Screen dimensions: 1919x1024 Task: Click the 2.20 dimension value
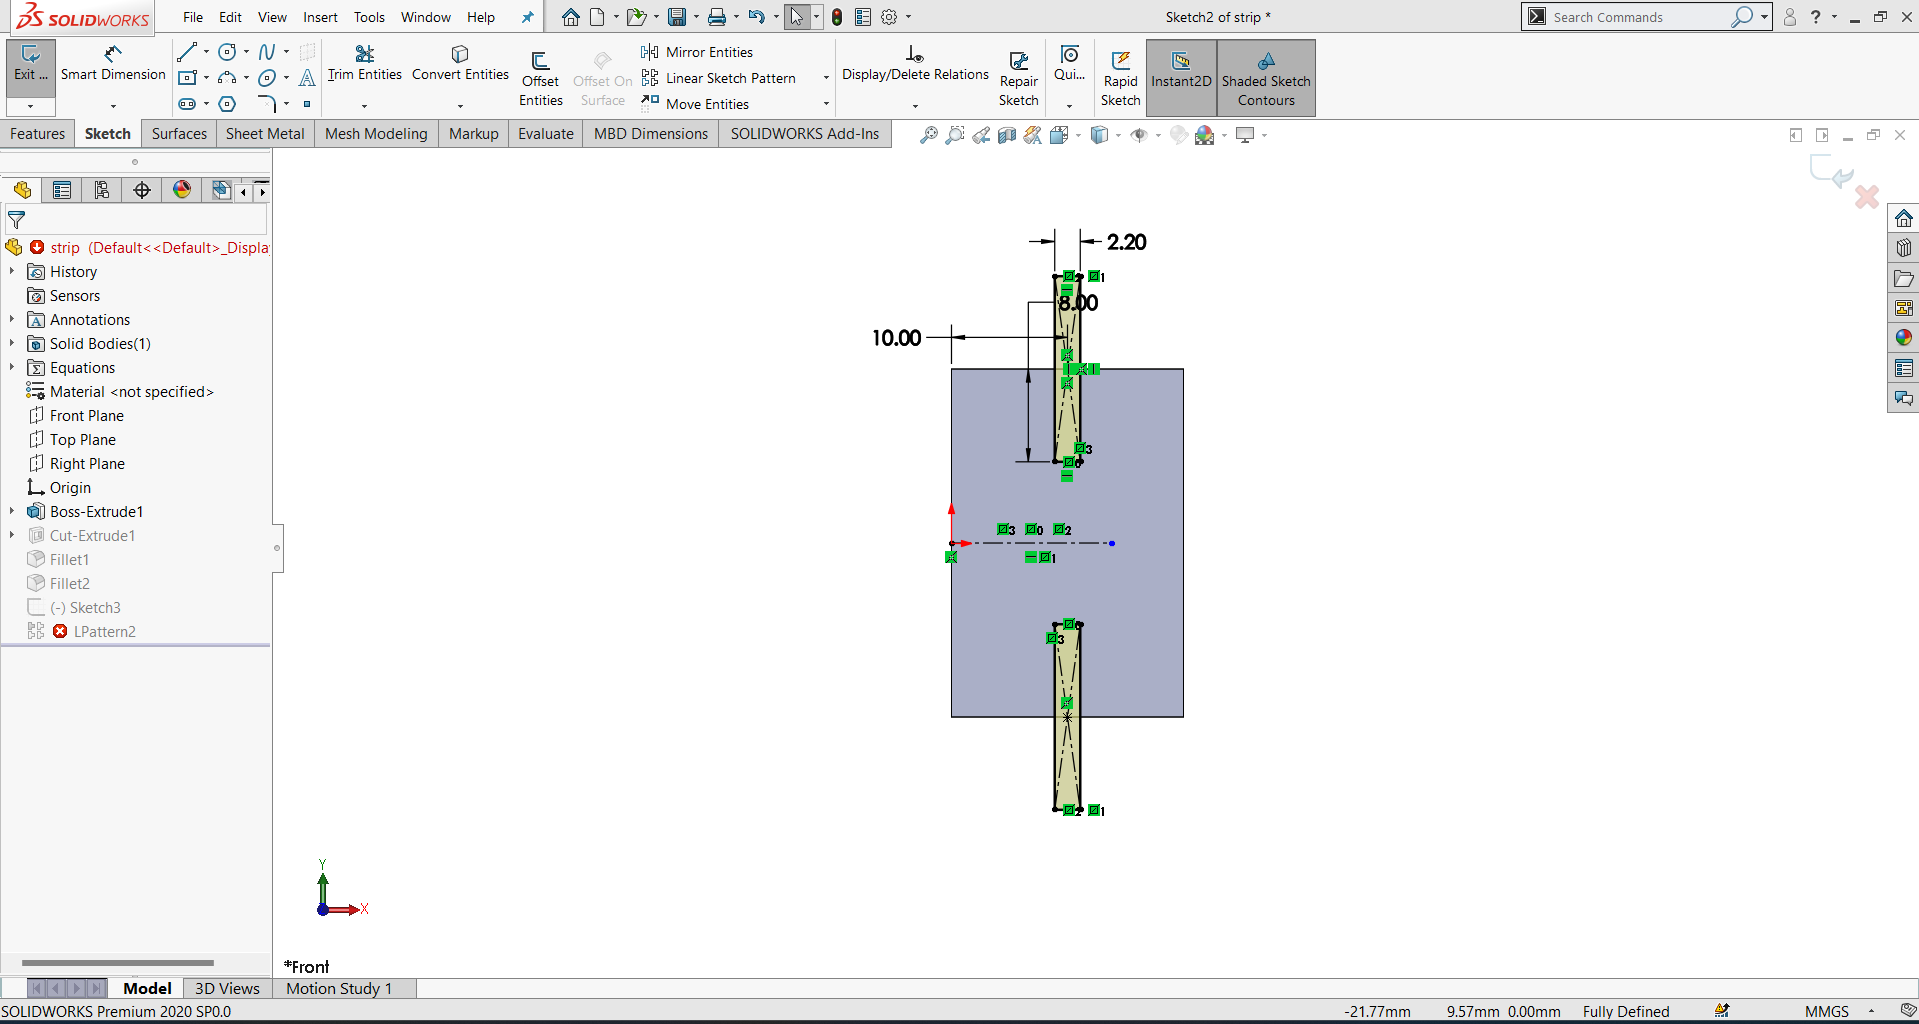pos(1127,242)
